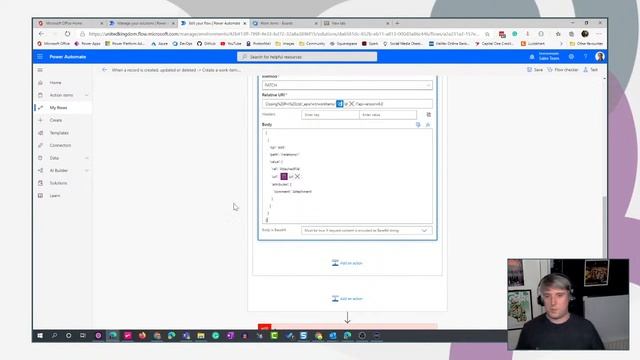Viewport: 640px width, 360px height.
Task: Open the app launcher waffle icon
Action: [40, 57]
